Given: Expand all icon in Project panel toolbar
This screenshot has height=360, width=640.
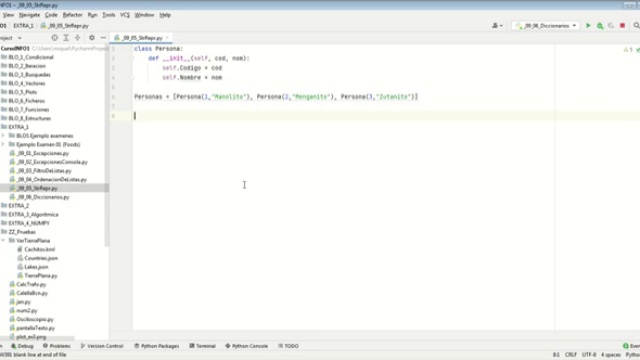Looking at the screenshot, I should [66, 38].
